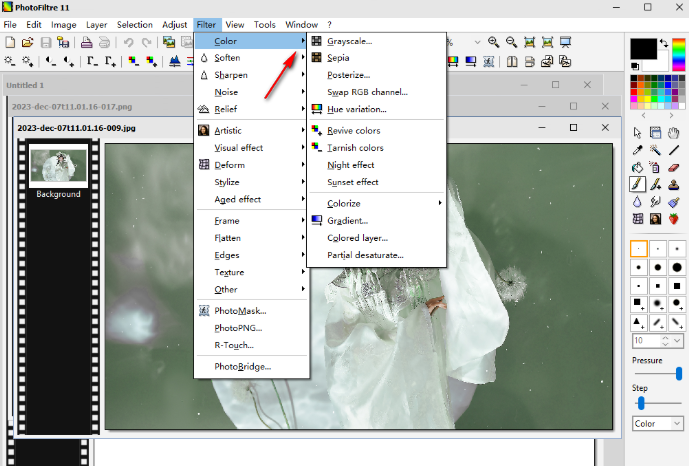Open the Layer menu
Image resolution: width=689 pixels, height=466 pixels.
click(x=97, y=25)
